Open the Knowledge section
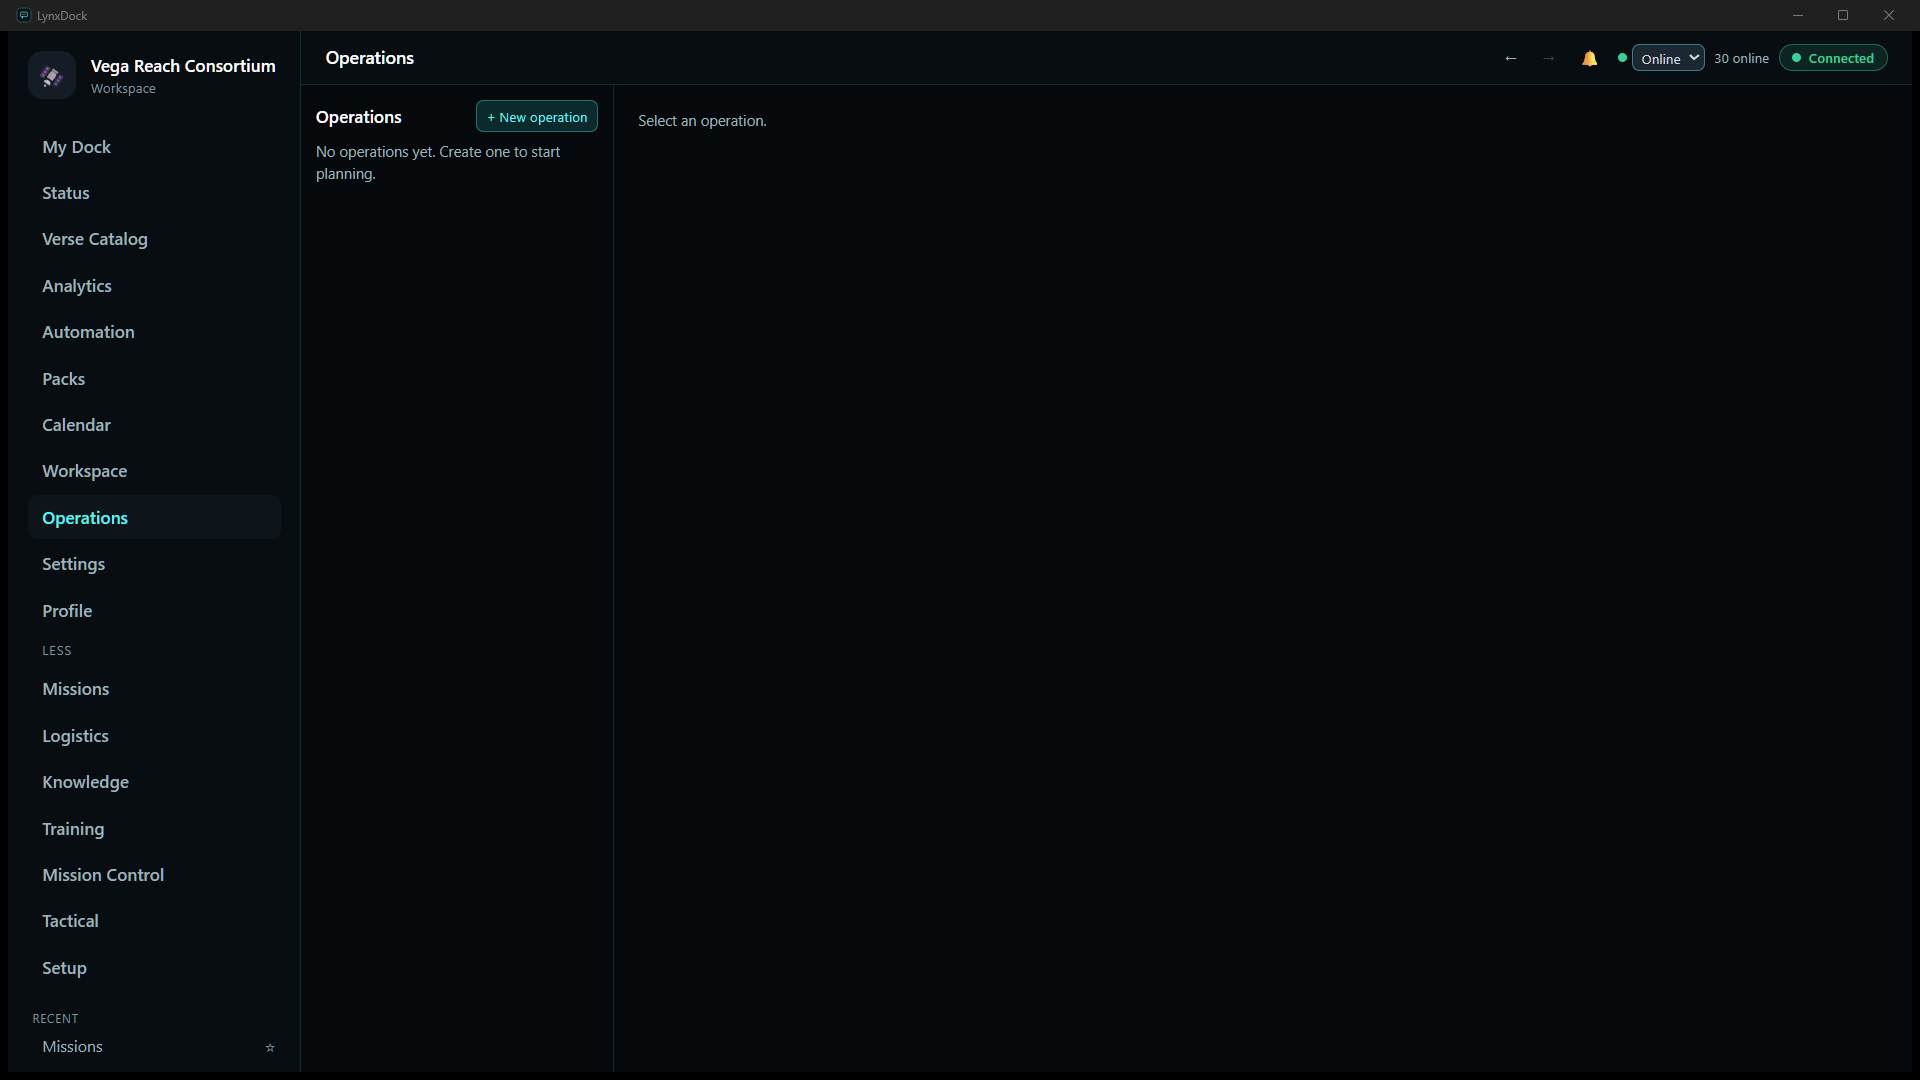Image resolution: width=1920 pixels, height=1080 pixels. click(154, 782)
